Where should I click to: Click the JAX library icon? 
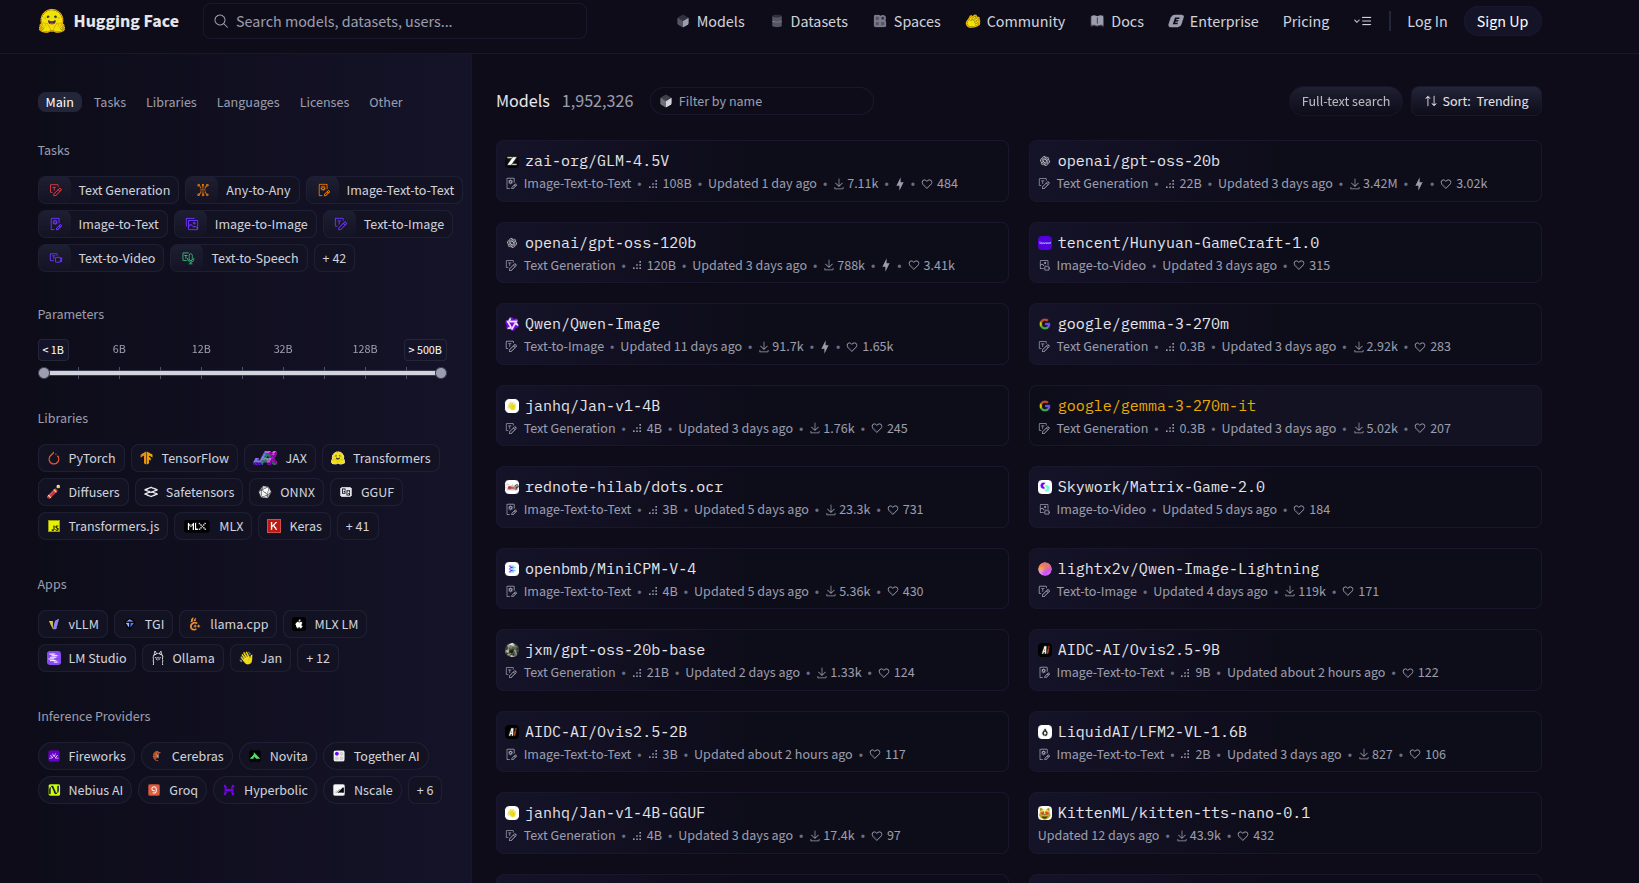point(265,458)
